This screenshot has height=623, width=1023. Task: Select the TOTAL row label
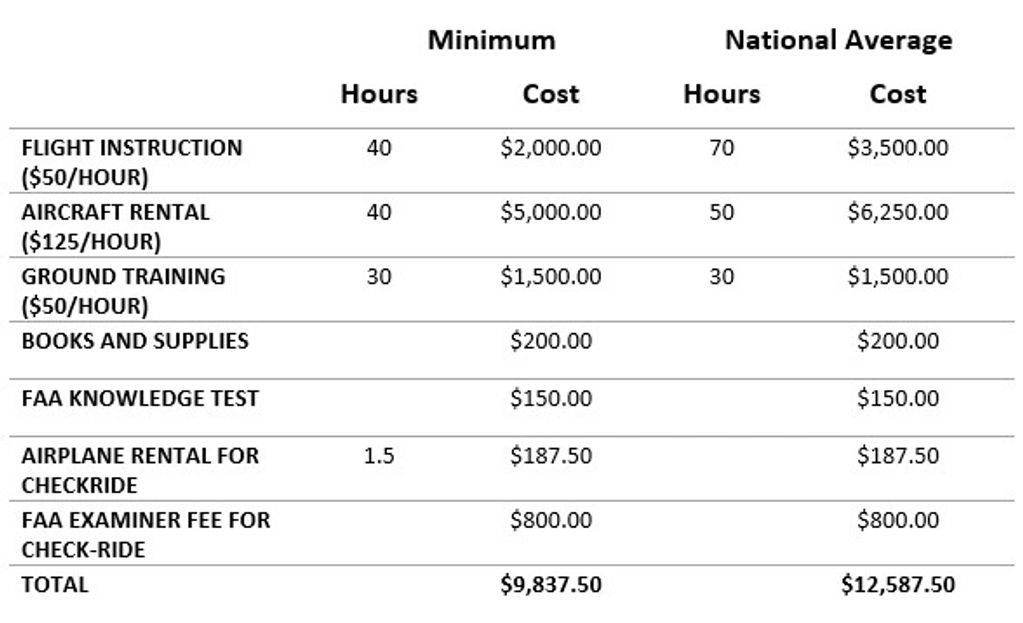tap(54, 585)
